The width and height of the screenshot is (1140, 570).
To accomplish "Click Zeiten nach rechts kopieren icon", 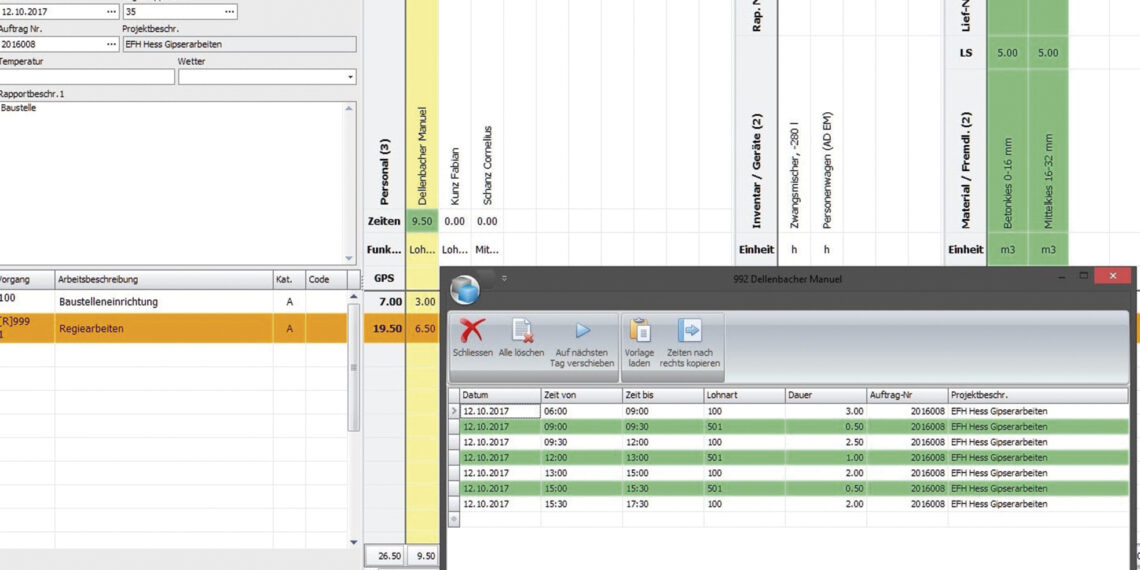I will point(689,330).
